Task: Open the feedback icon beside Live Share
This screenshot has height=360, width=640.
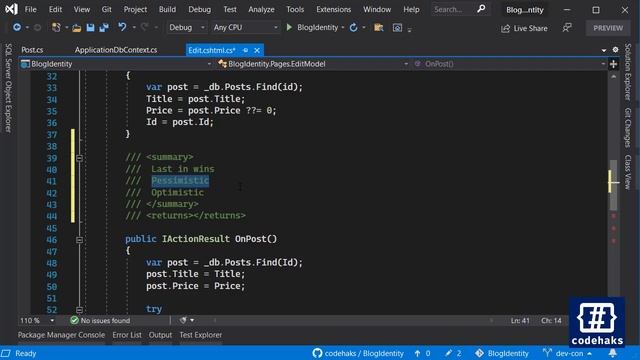Action: 567,28
